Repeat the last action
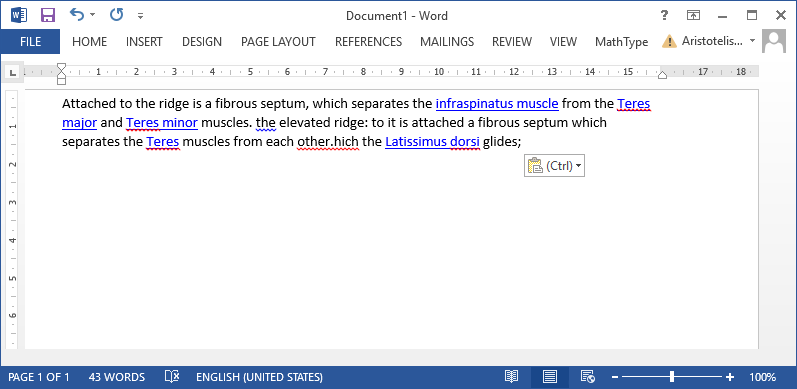The height and width of the screenshot is (389, 797). tap(116, 15)
